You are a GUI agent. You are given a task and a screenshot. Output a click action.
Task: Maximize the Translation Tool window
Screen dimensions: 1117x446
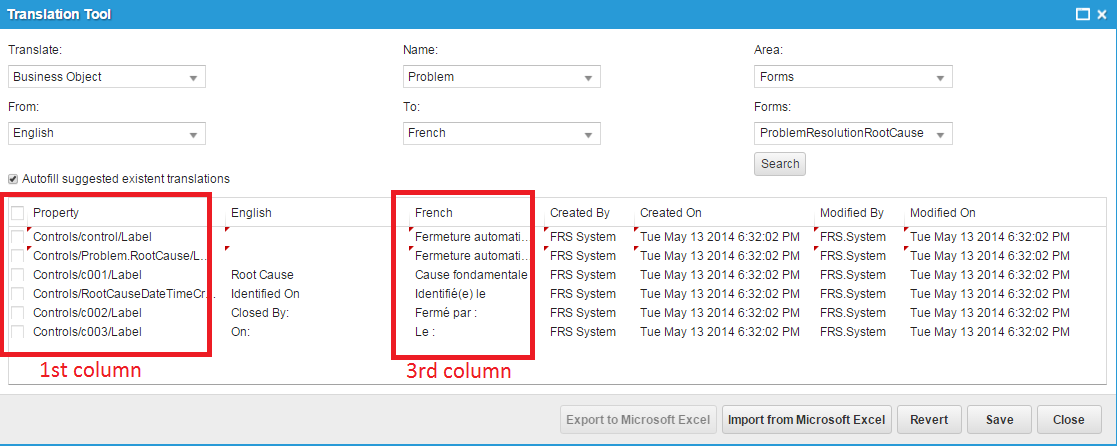click(1082, 15)
